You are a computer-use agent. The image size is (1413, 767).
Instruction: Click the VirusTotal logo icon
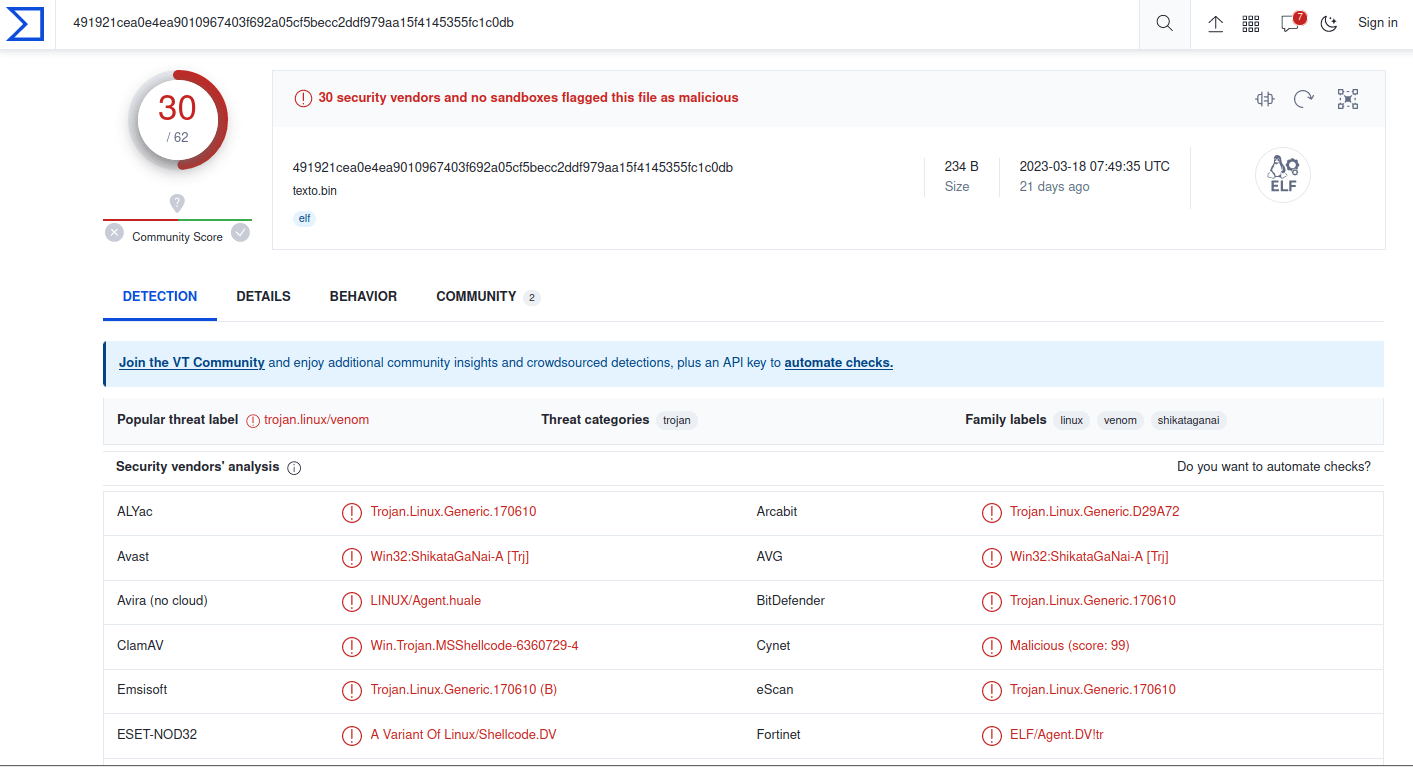[25, 23]
